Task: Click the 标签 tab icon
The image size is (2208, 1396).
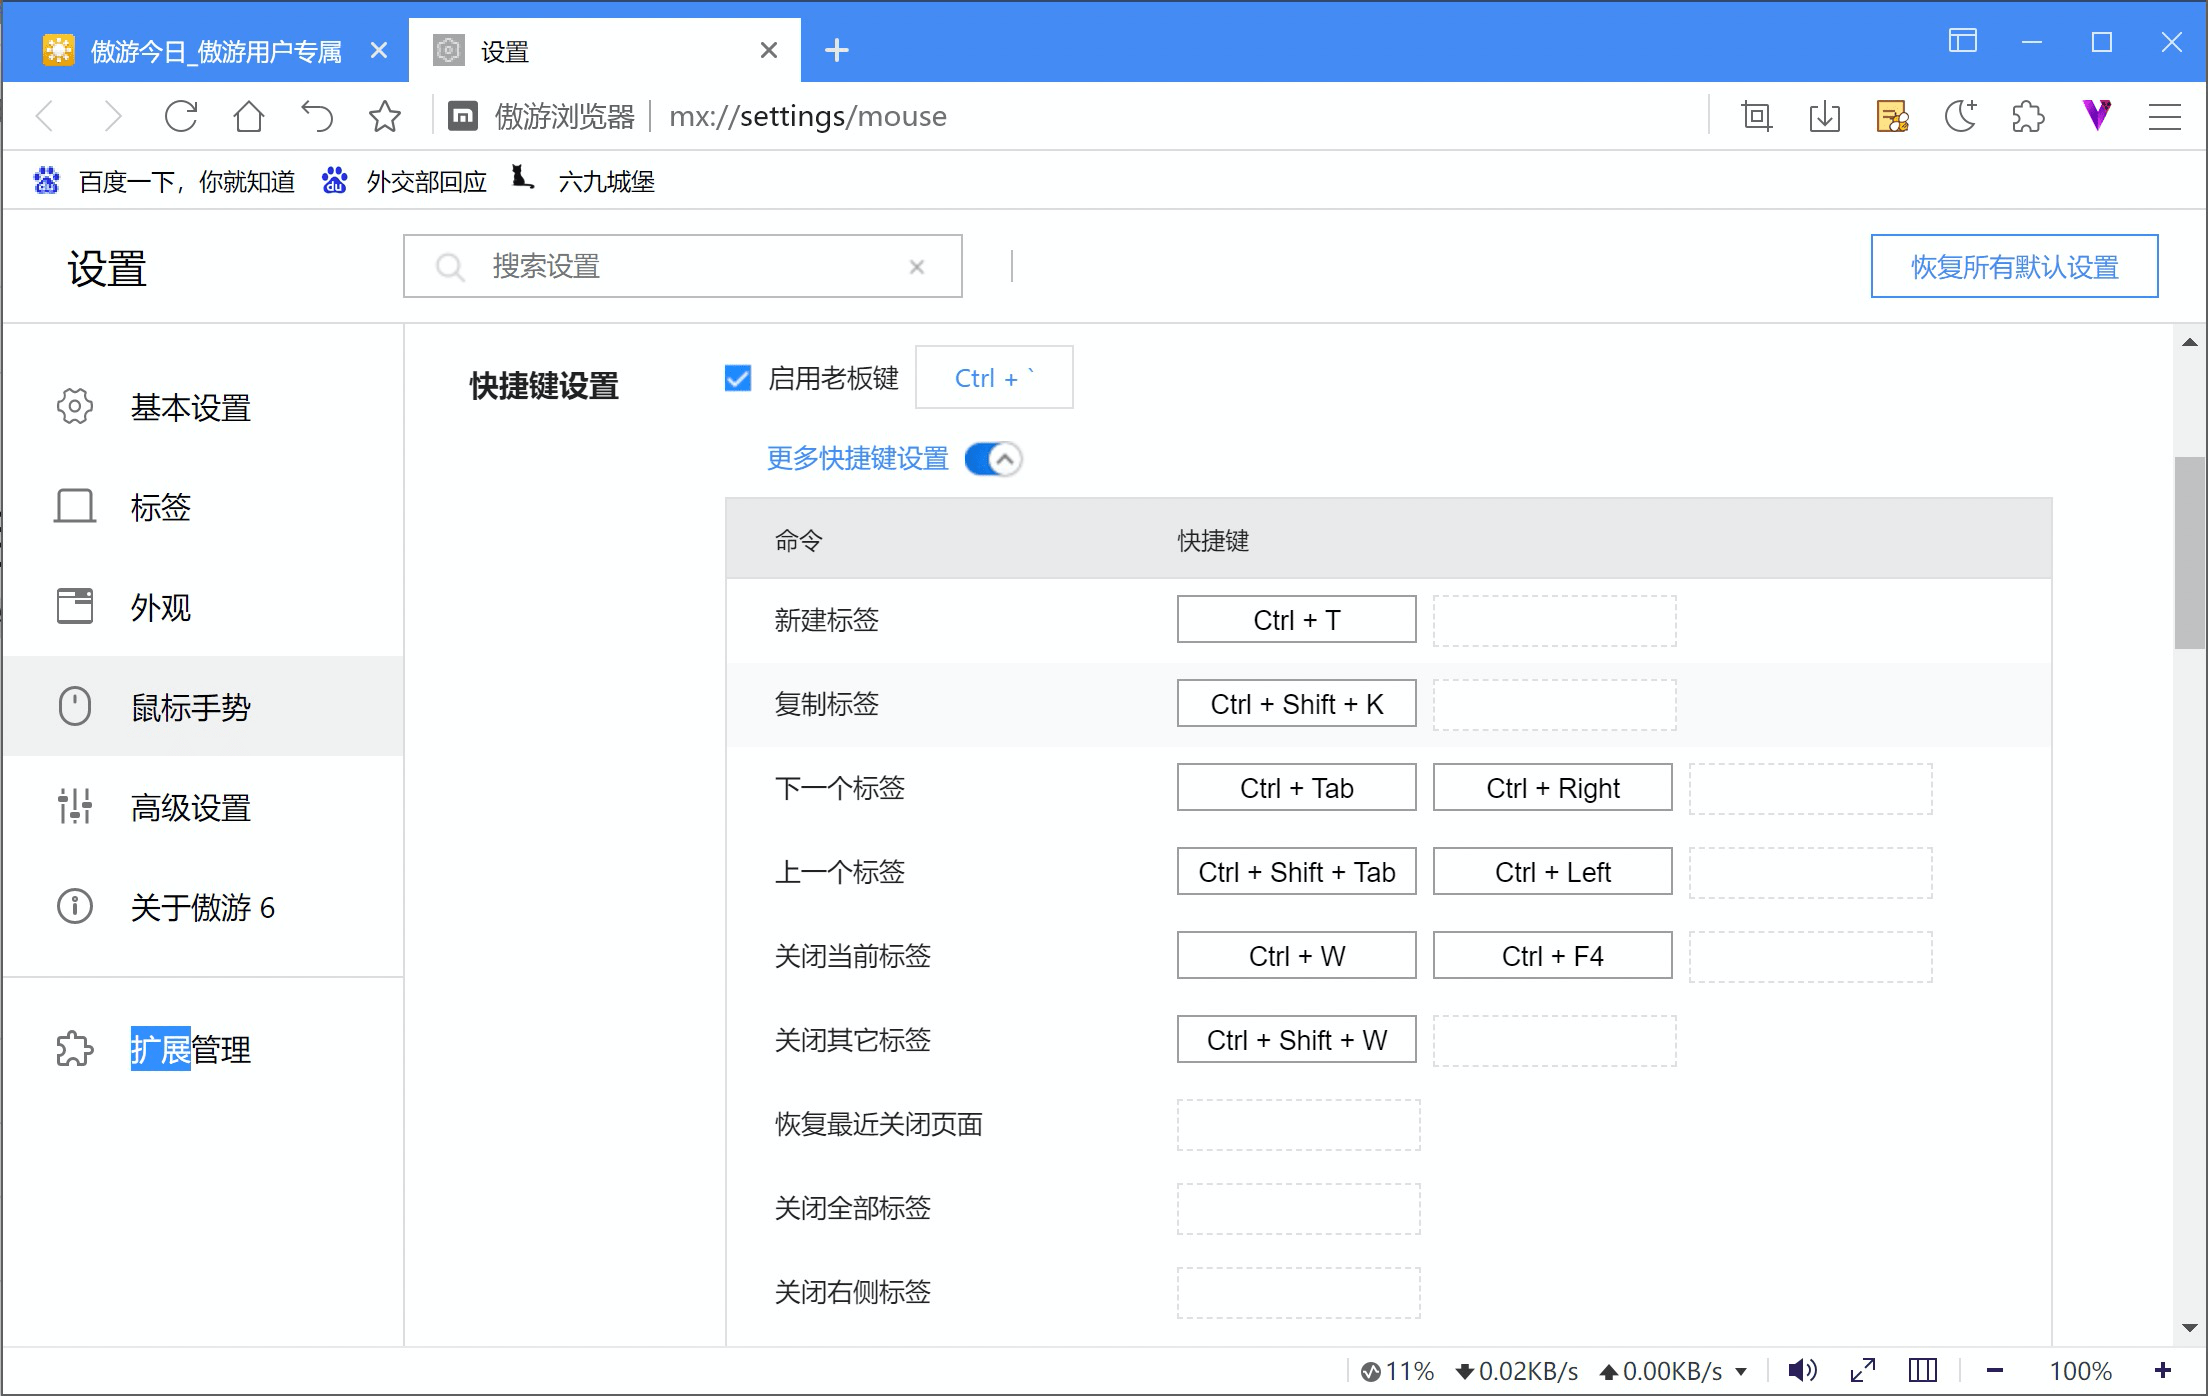Action: pos(76,507)
